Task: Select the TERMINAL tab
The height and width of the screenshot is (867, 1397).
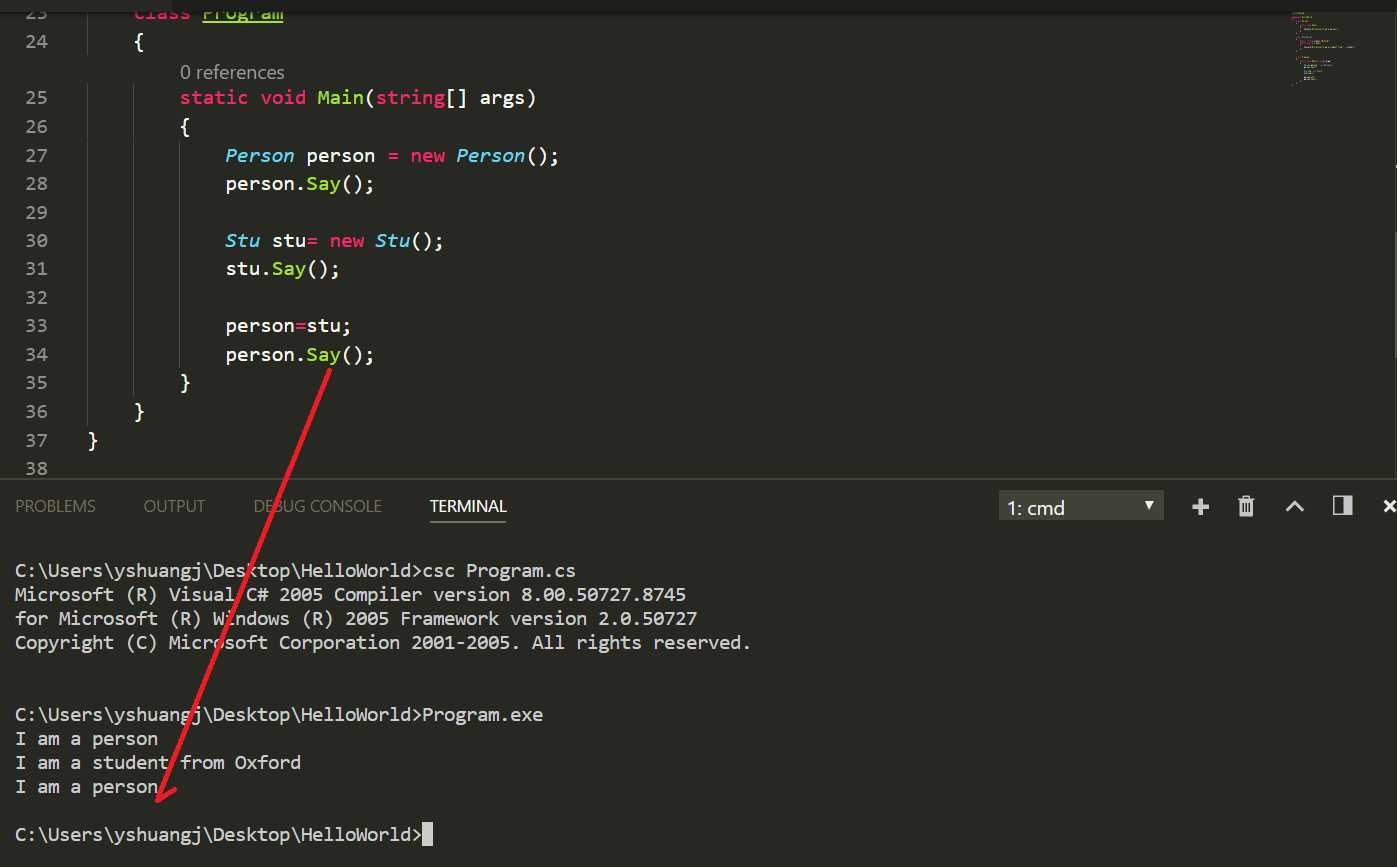Action: point(468,506)
